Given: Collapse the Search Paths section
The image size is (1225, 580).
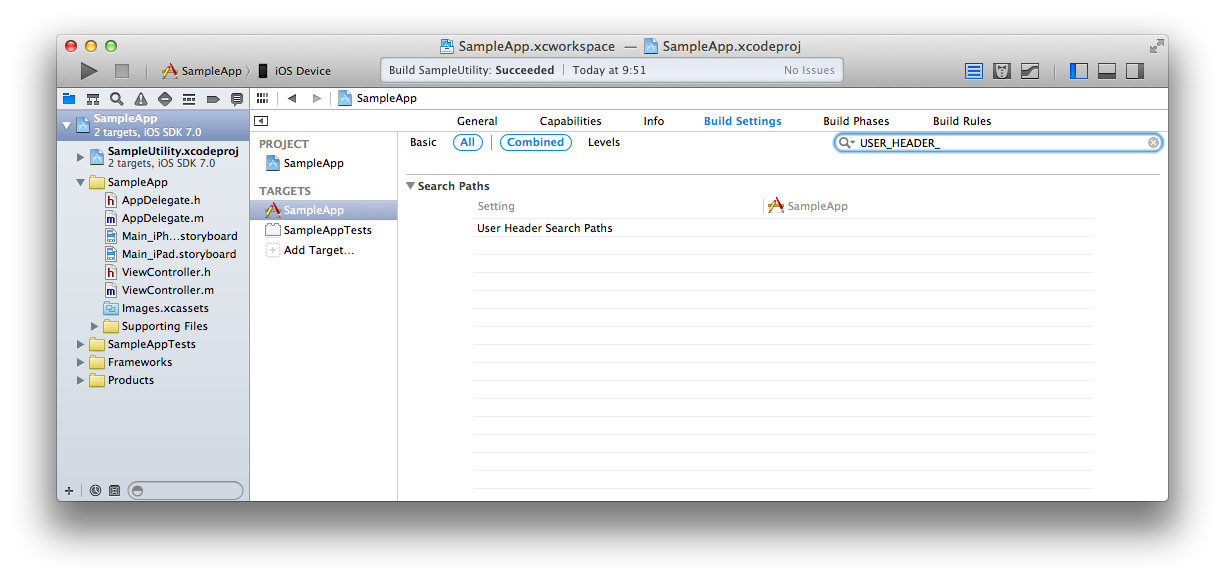Looking at the screenshot, I should click(x=410, y=186).
